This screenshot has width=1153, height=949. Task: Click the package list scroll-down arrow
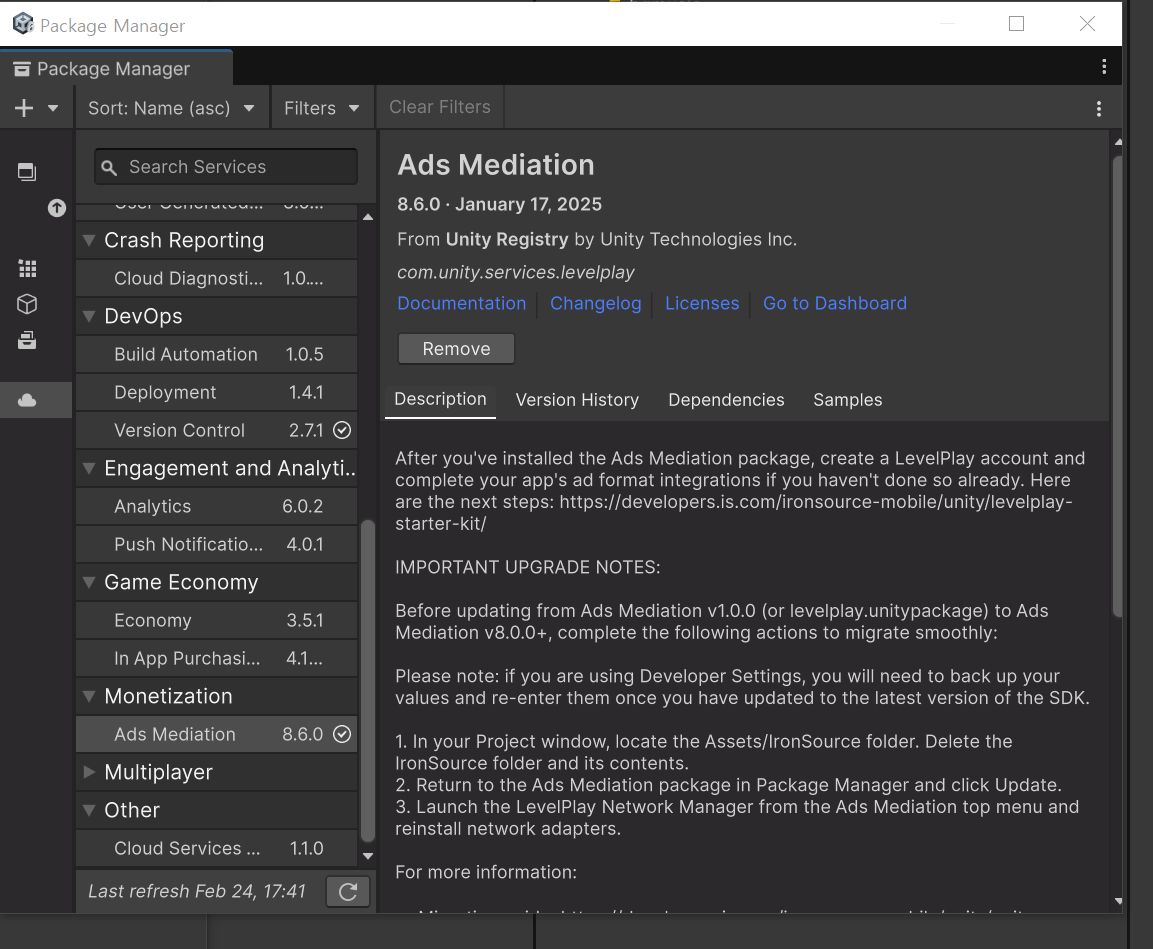click(368, 856)
